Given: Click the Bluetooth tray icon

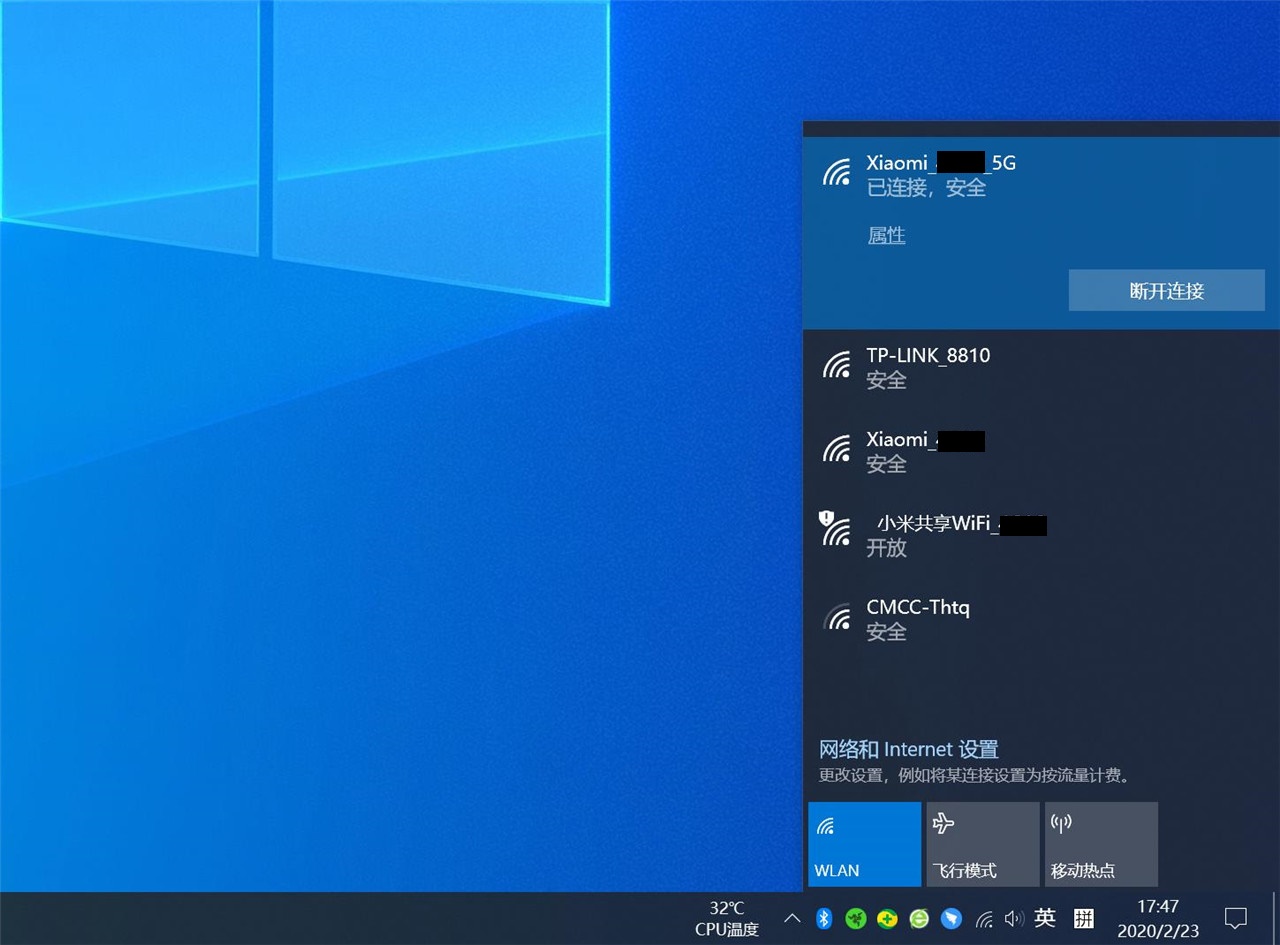Looking at the screenshot, I should (x=823, y=918).
